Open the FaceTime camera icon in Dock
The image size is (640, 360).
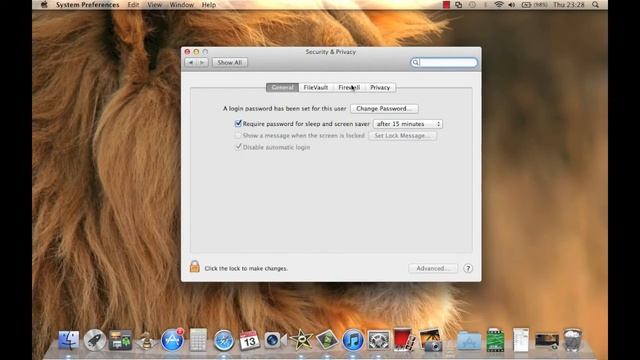(275, 340)
